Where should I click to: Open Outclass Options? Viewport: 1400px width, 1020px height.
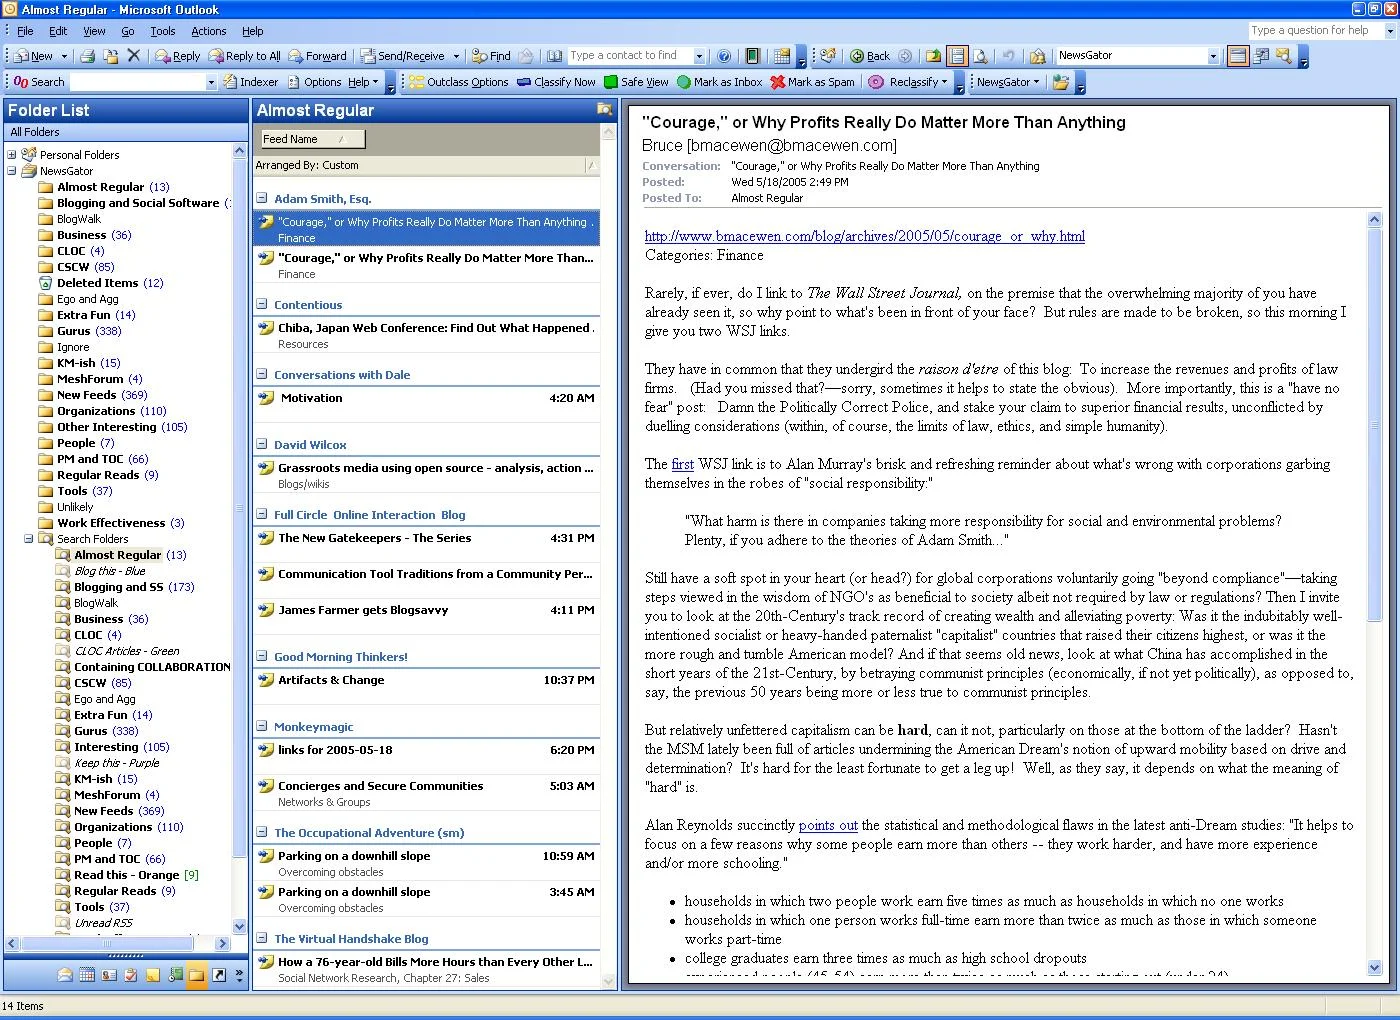458,82
